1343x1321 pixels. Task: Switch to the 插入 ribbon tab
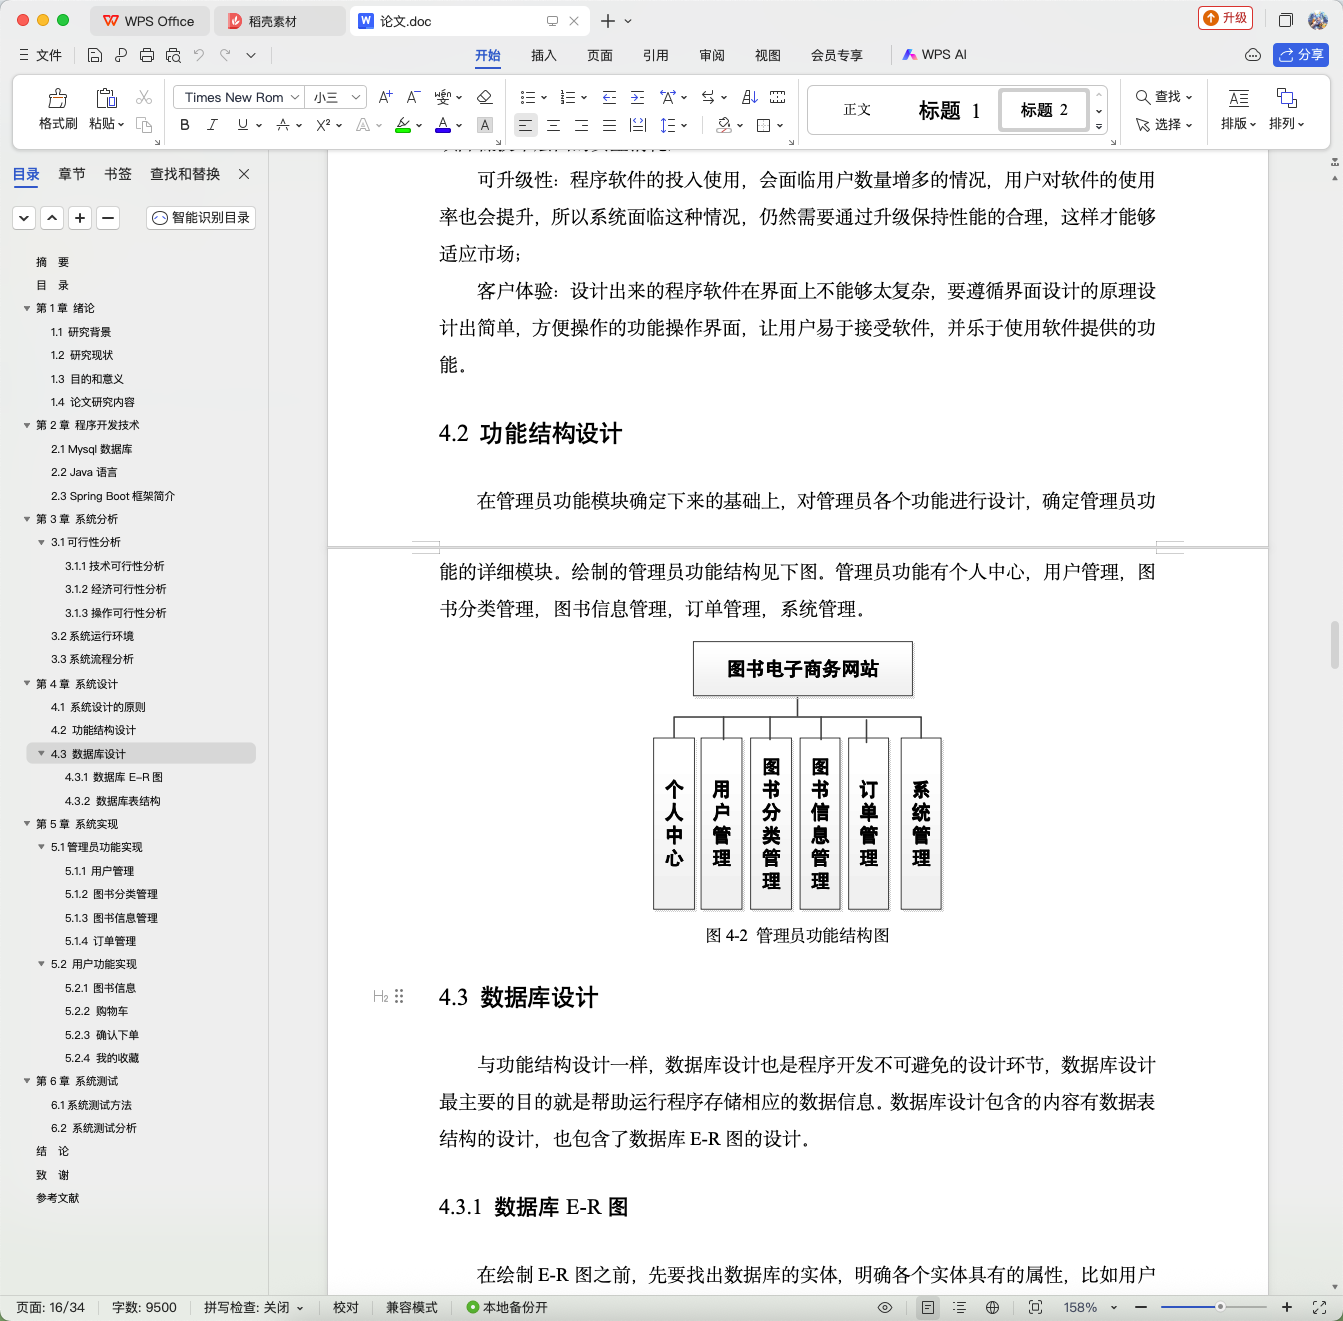(544, 55)
